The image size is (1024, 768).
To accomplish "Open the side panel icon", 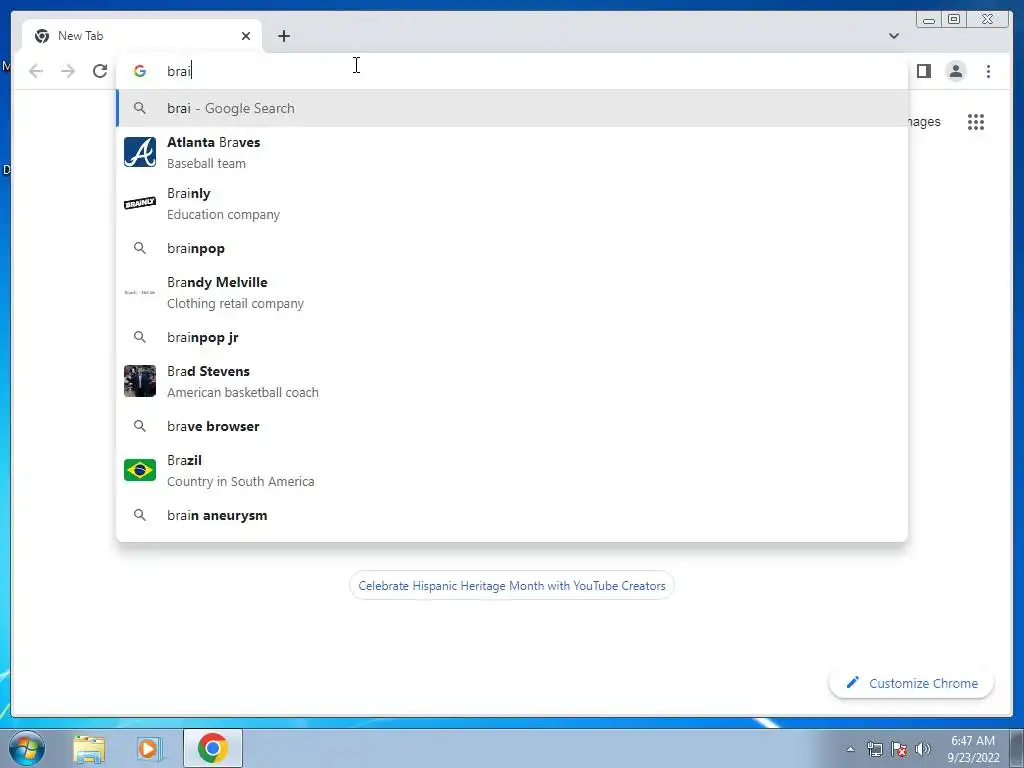I will coord(923,71).
